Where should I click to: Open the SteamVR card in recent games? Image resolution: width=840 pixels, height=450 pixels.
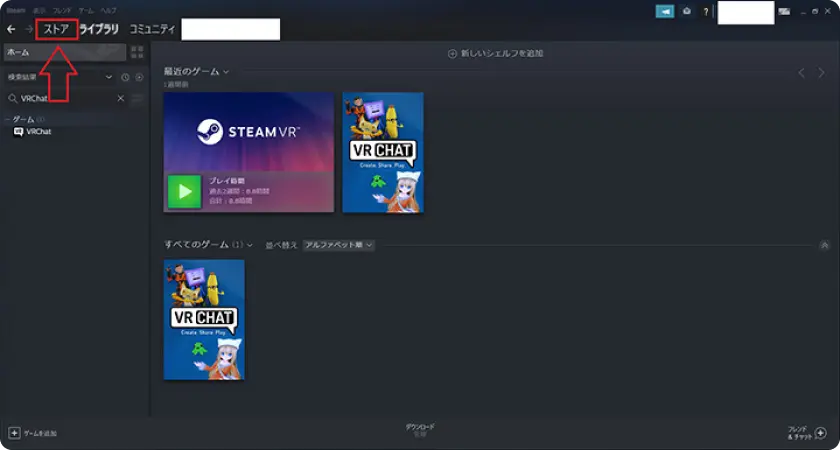coord(249,152)
